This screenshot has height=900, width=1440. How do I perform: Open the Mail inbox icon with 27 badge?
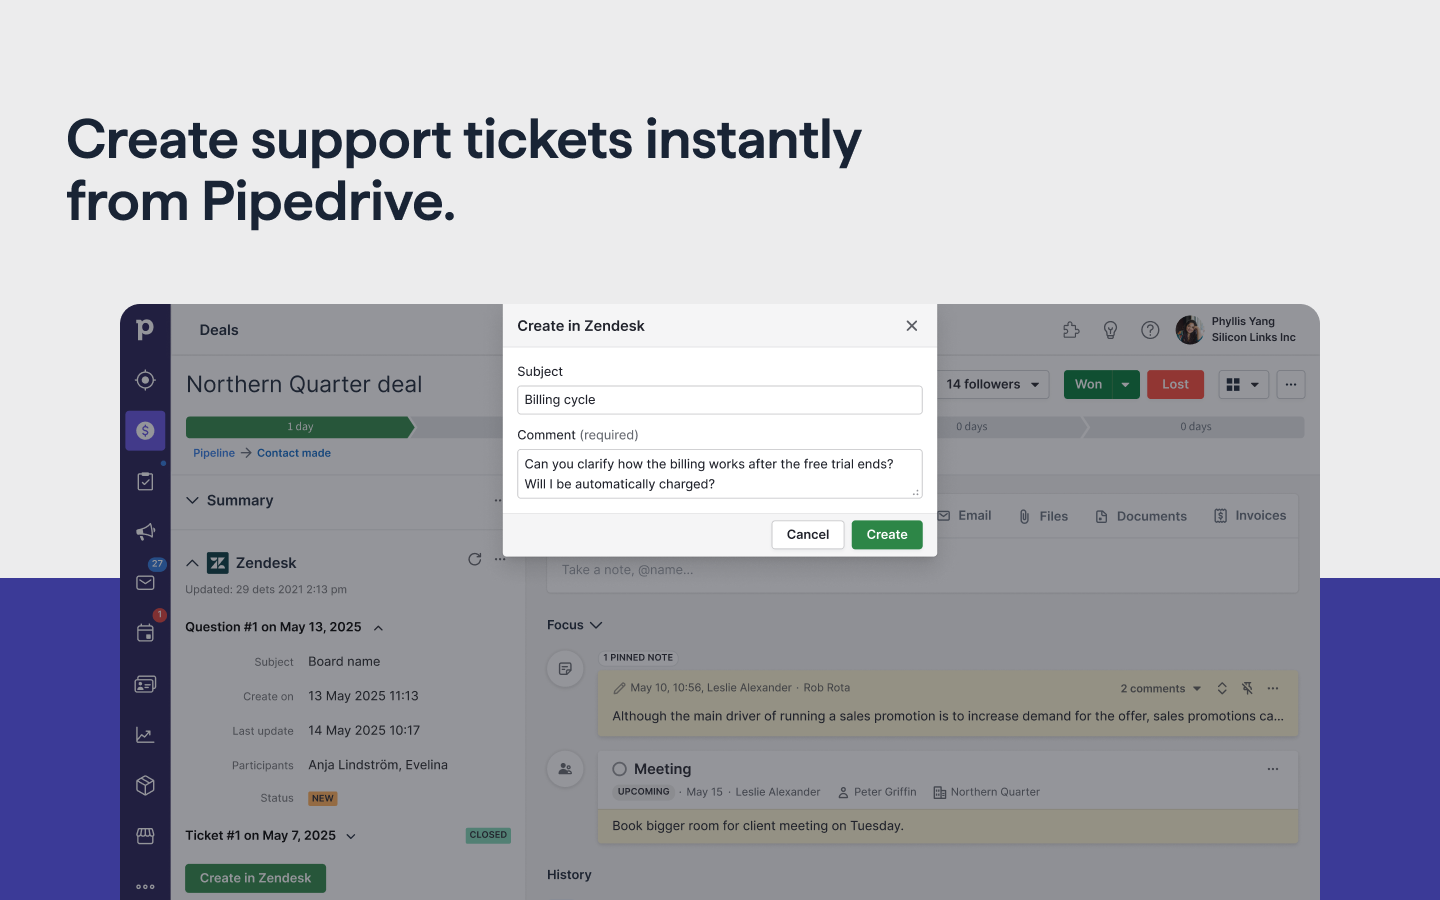click(x=145, y=583)
